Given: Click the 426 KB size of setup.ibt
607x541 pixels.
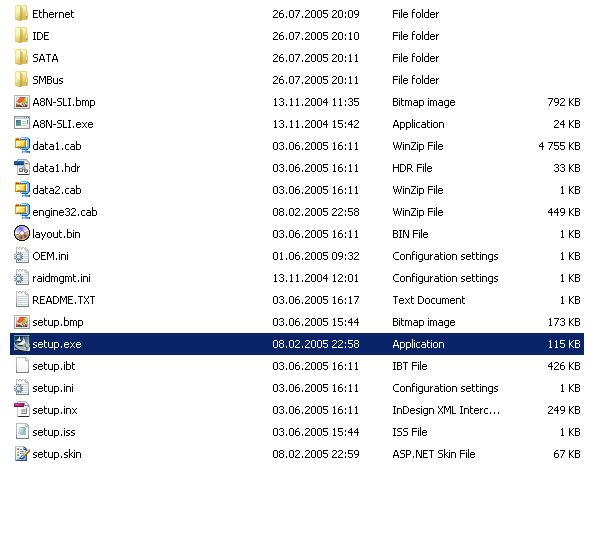Looking at the screenshot, I should coord(564,366).
